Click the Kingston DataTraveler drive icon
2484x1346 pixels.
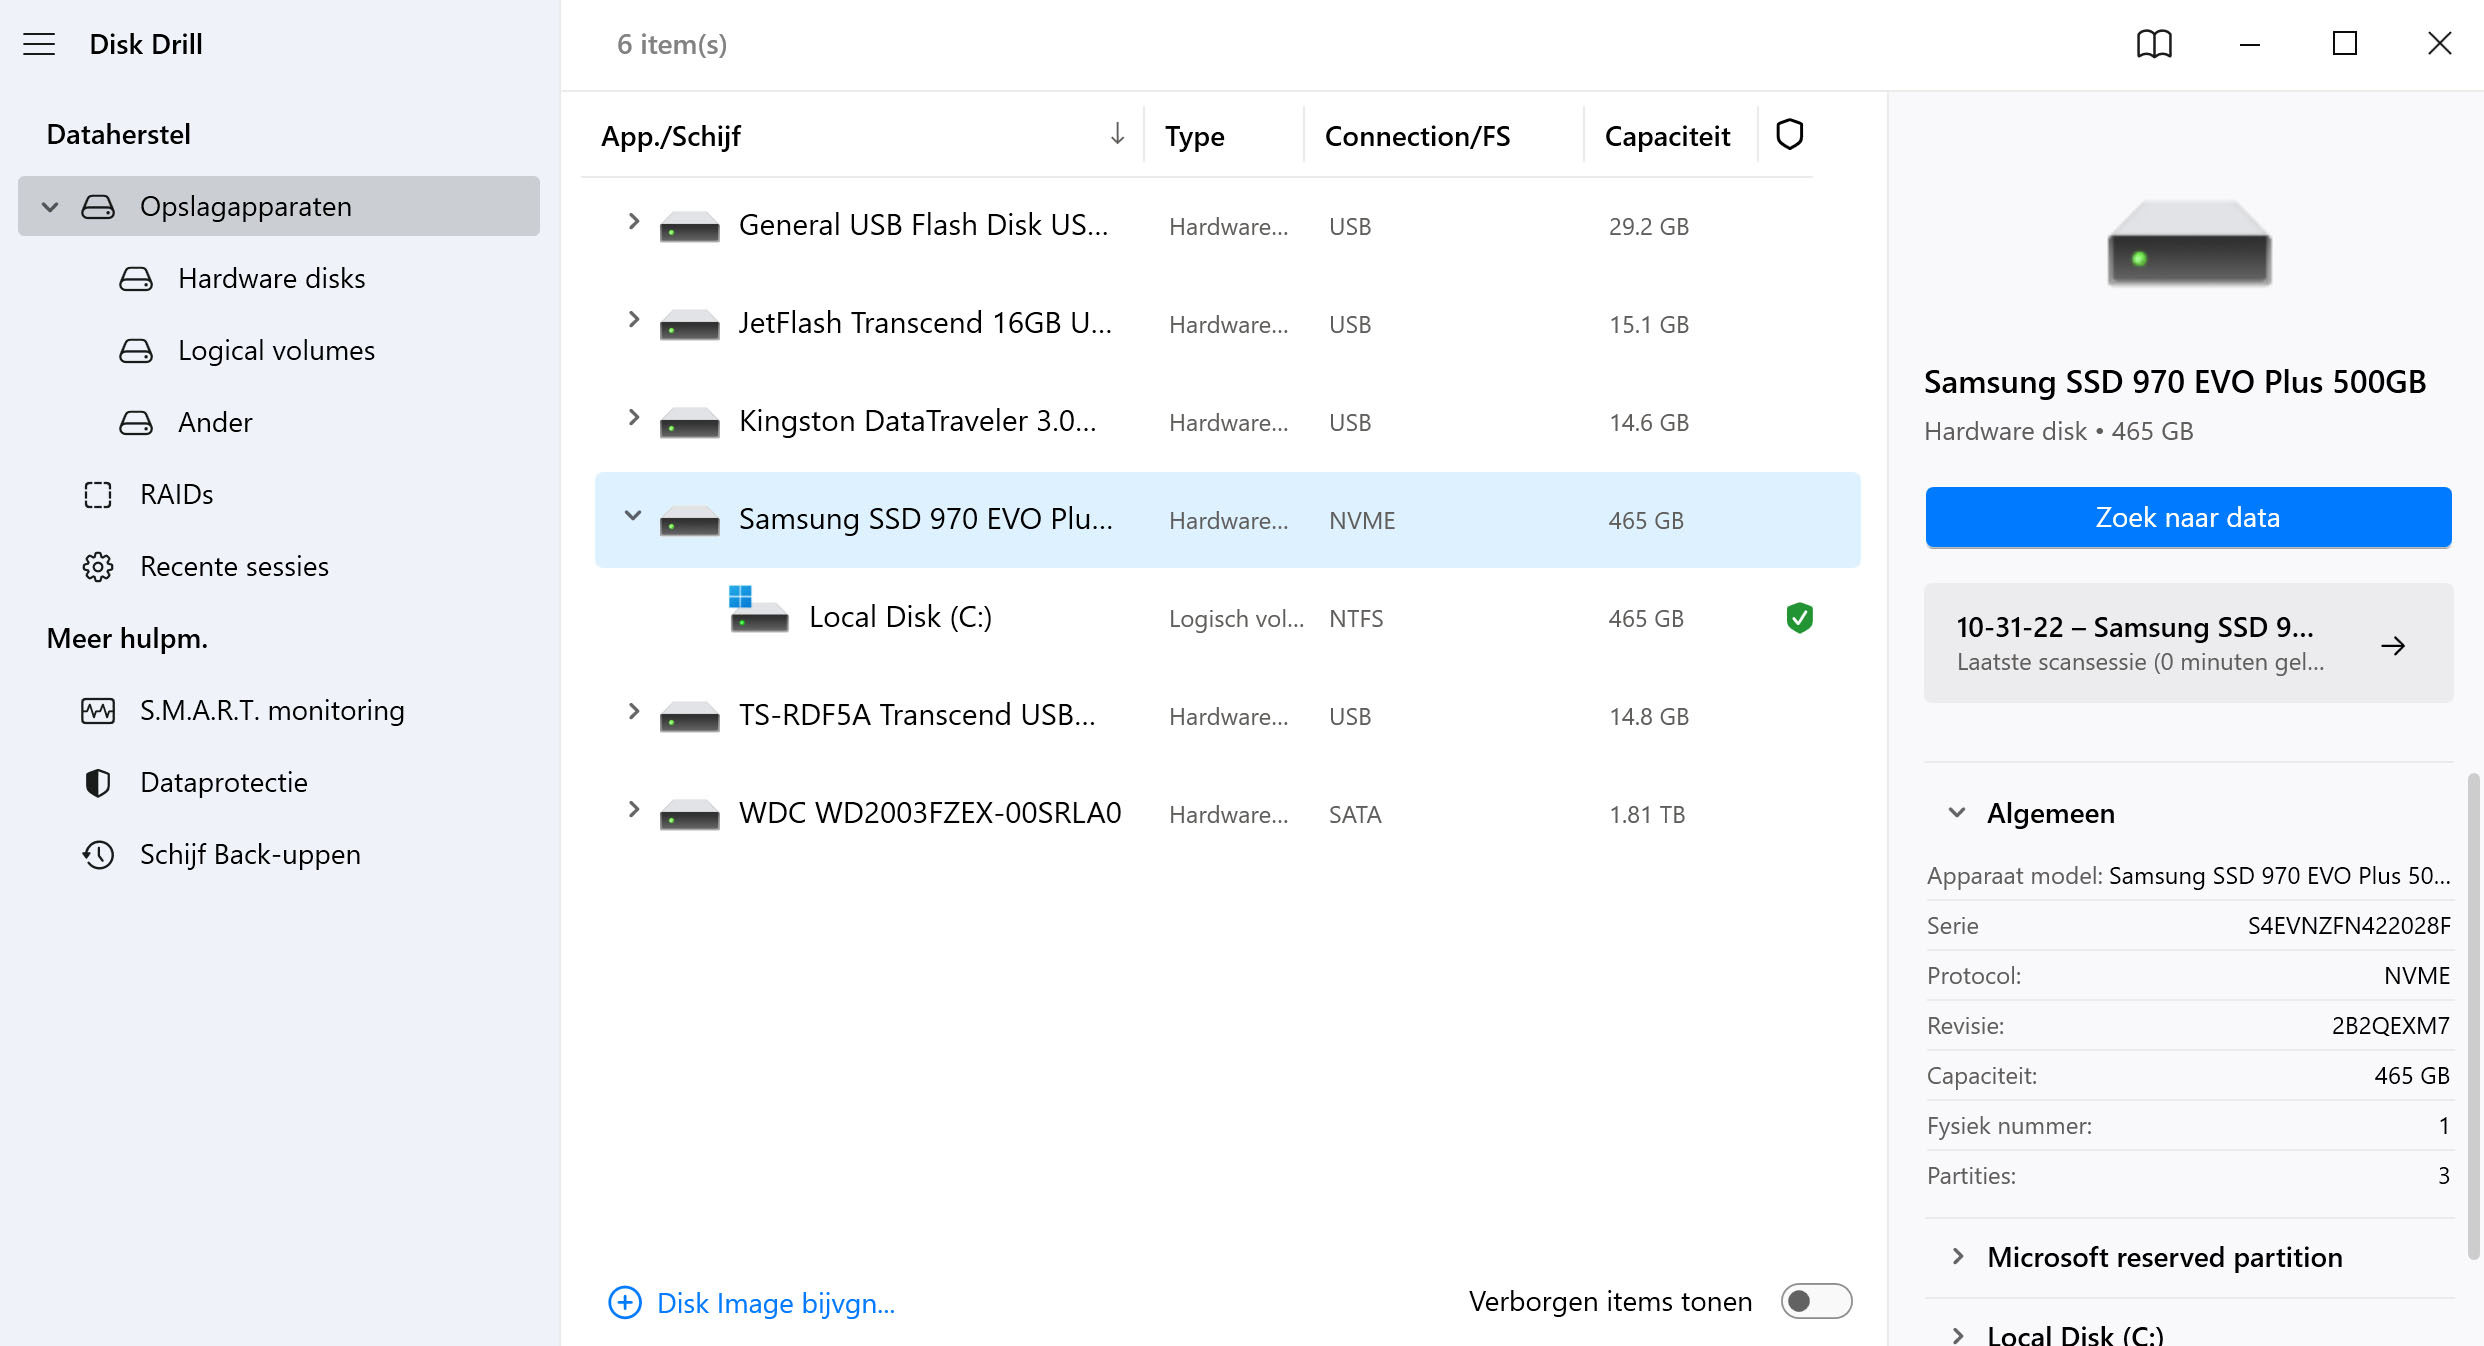[x=690, y=423]
